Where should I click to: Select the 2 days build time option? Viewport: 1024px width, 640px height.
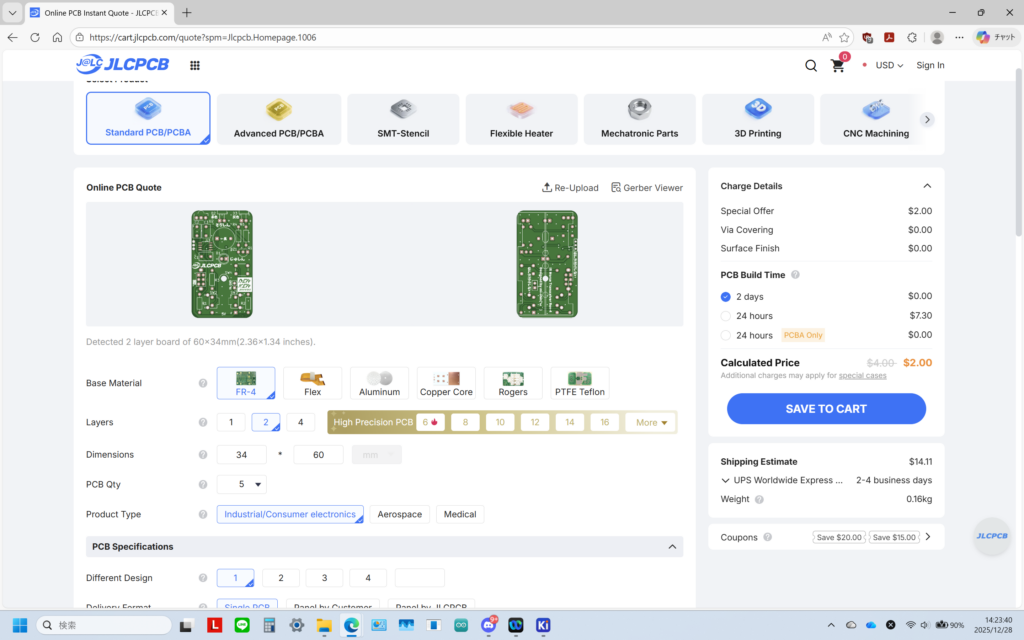[x=726, y=297]
